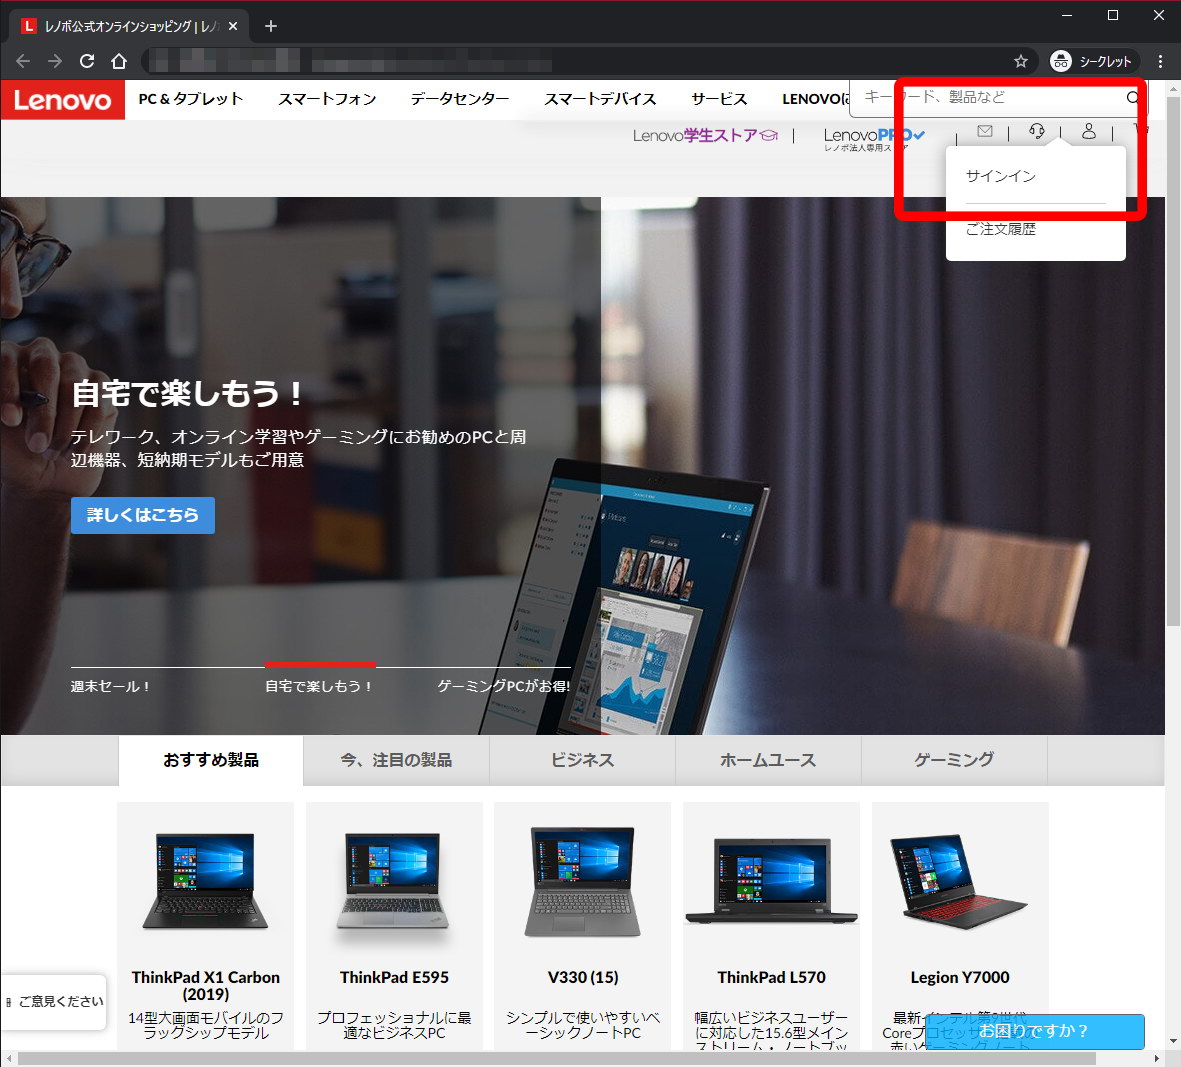Switch to the ホームユース tab
This screenshot has width=1181, height=1067.
click(768, 760)
